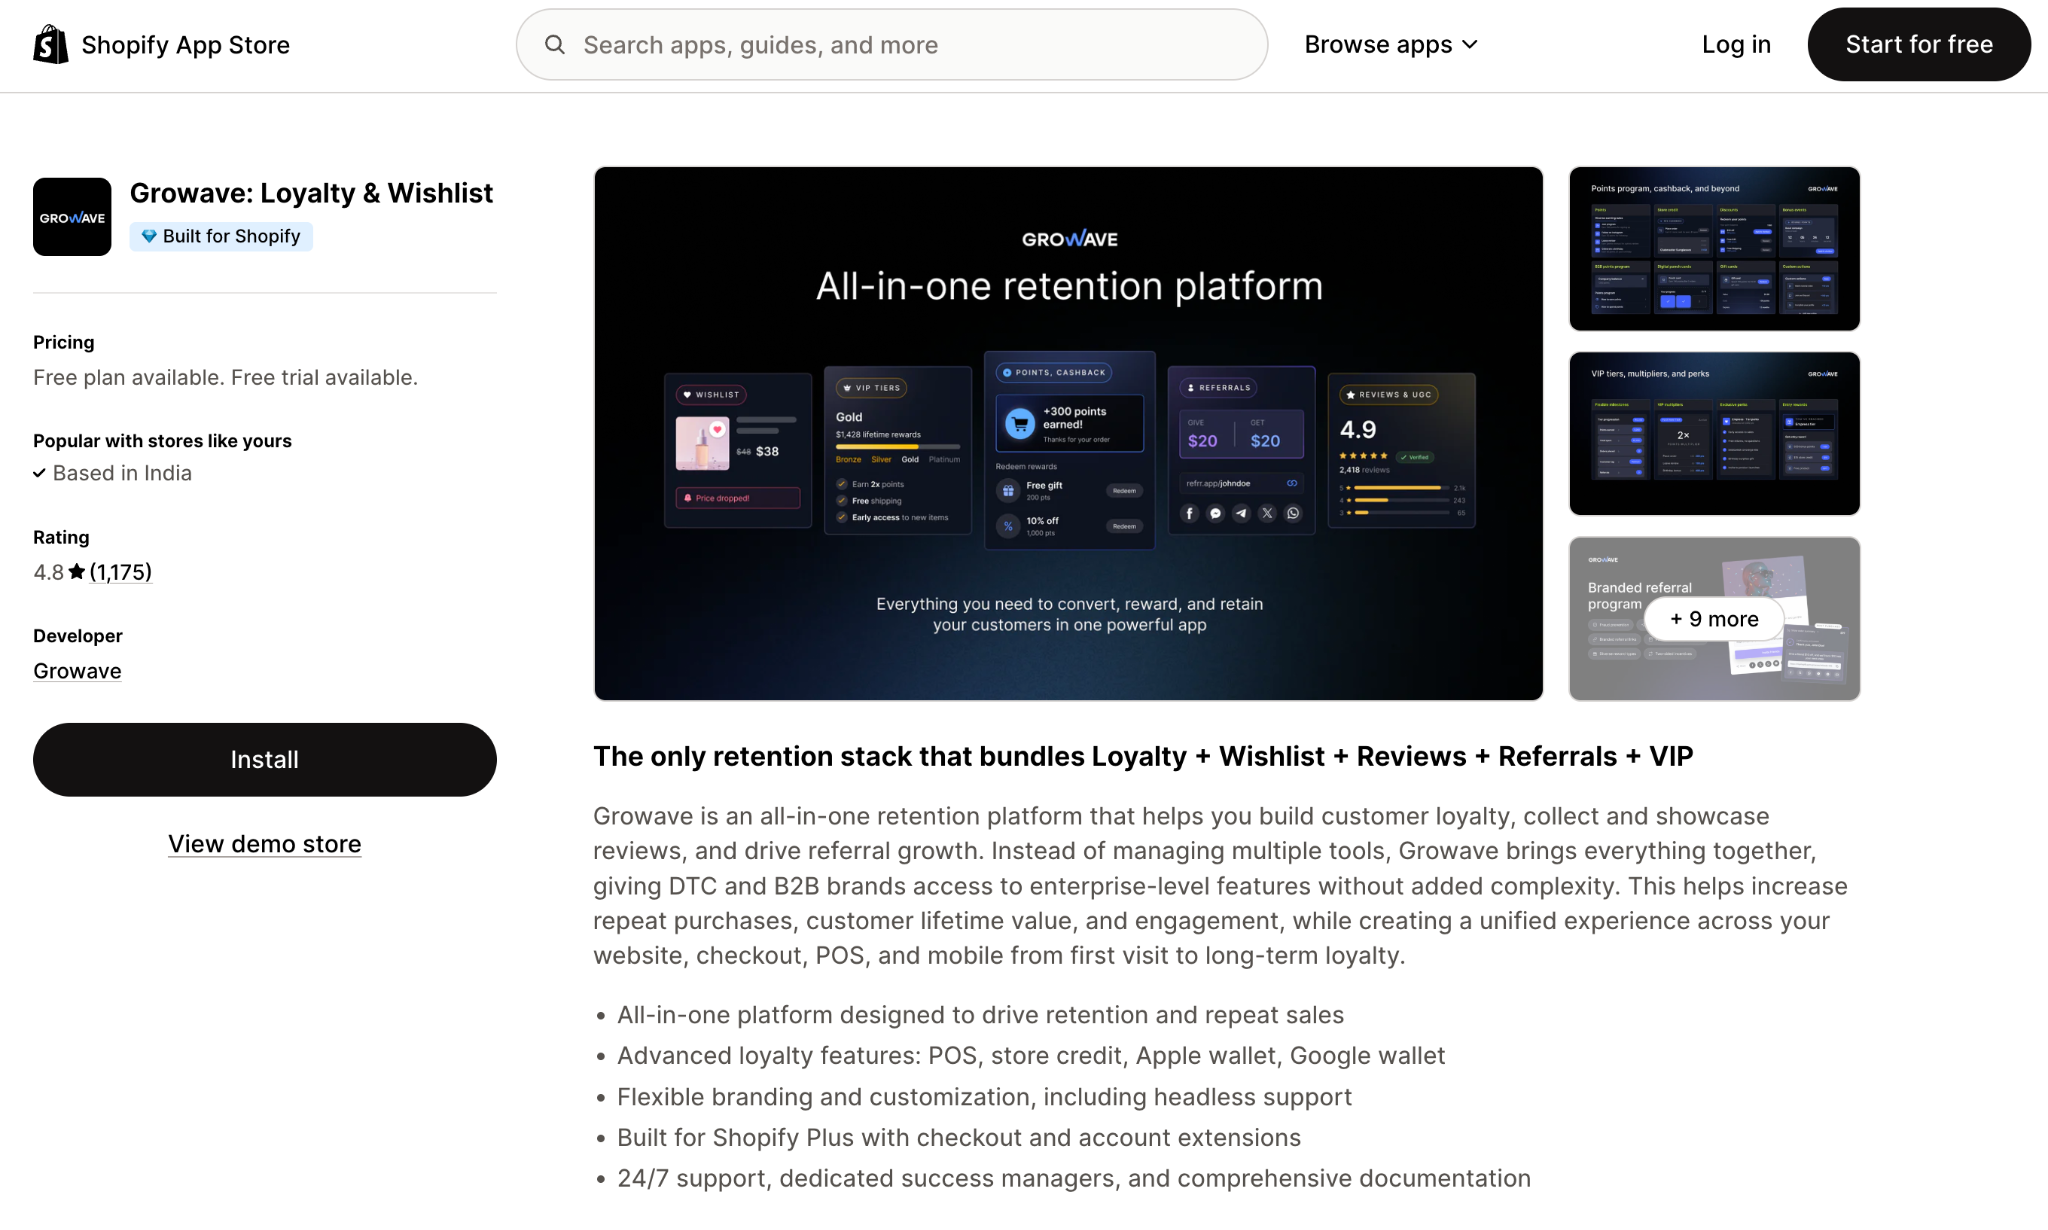Click the Pricing heading
2048x1230 pixels.
click(64, 342)
